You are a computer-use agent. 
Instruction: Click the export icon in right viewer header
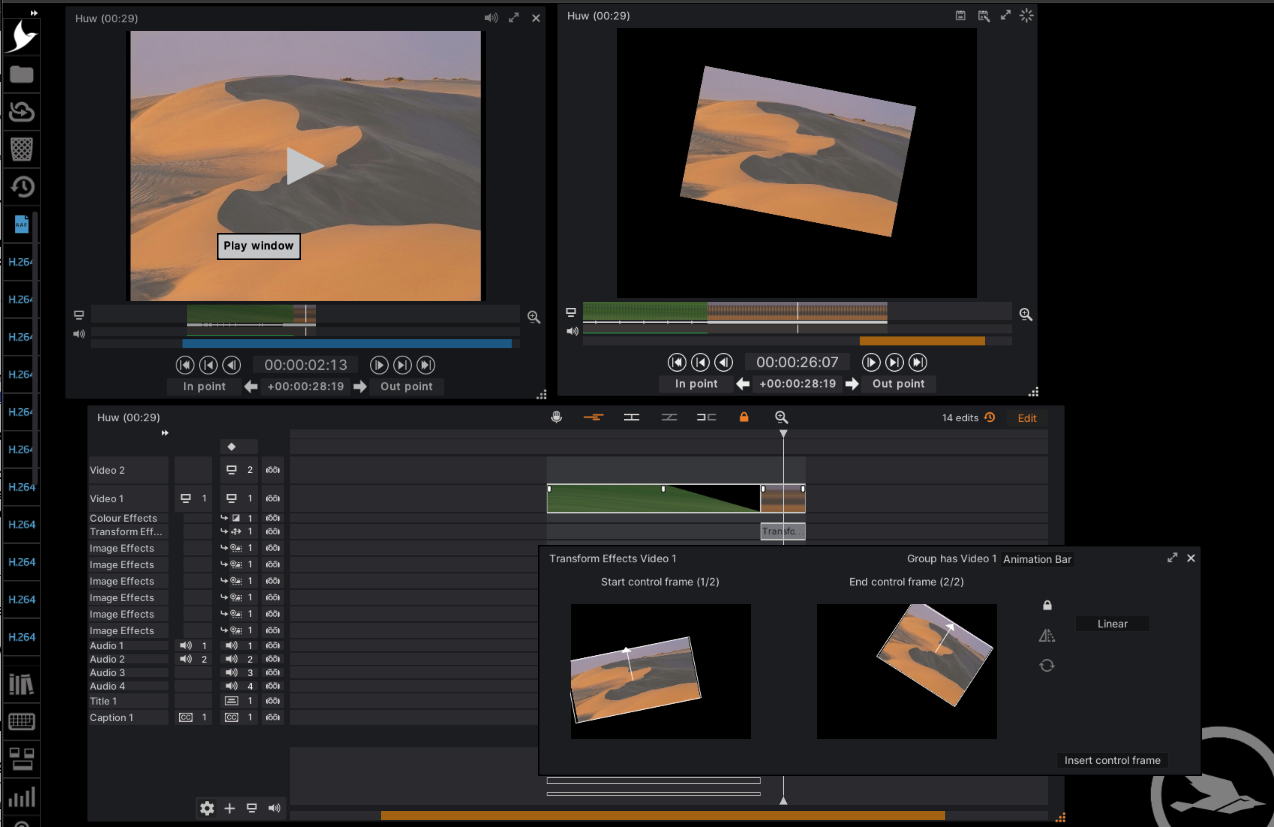point(983,16)
